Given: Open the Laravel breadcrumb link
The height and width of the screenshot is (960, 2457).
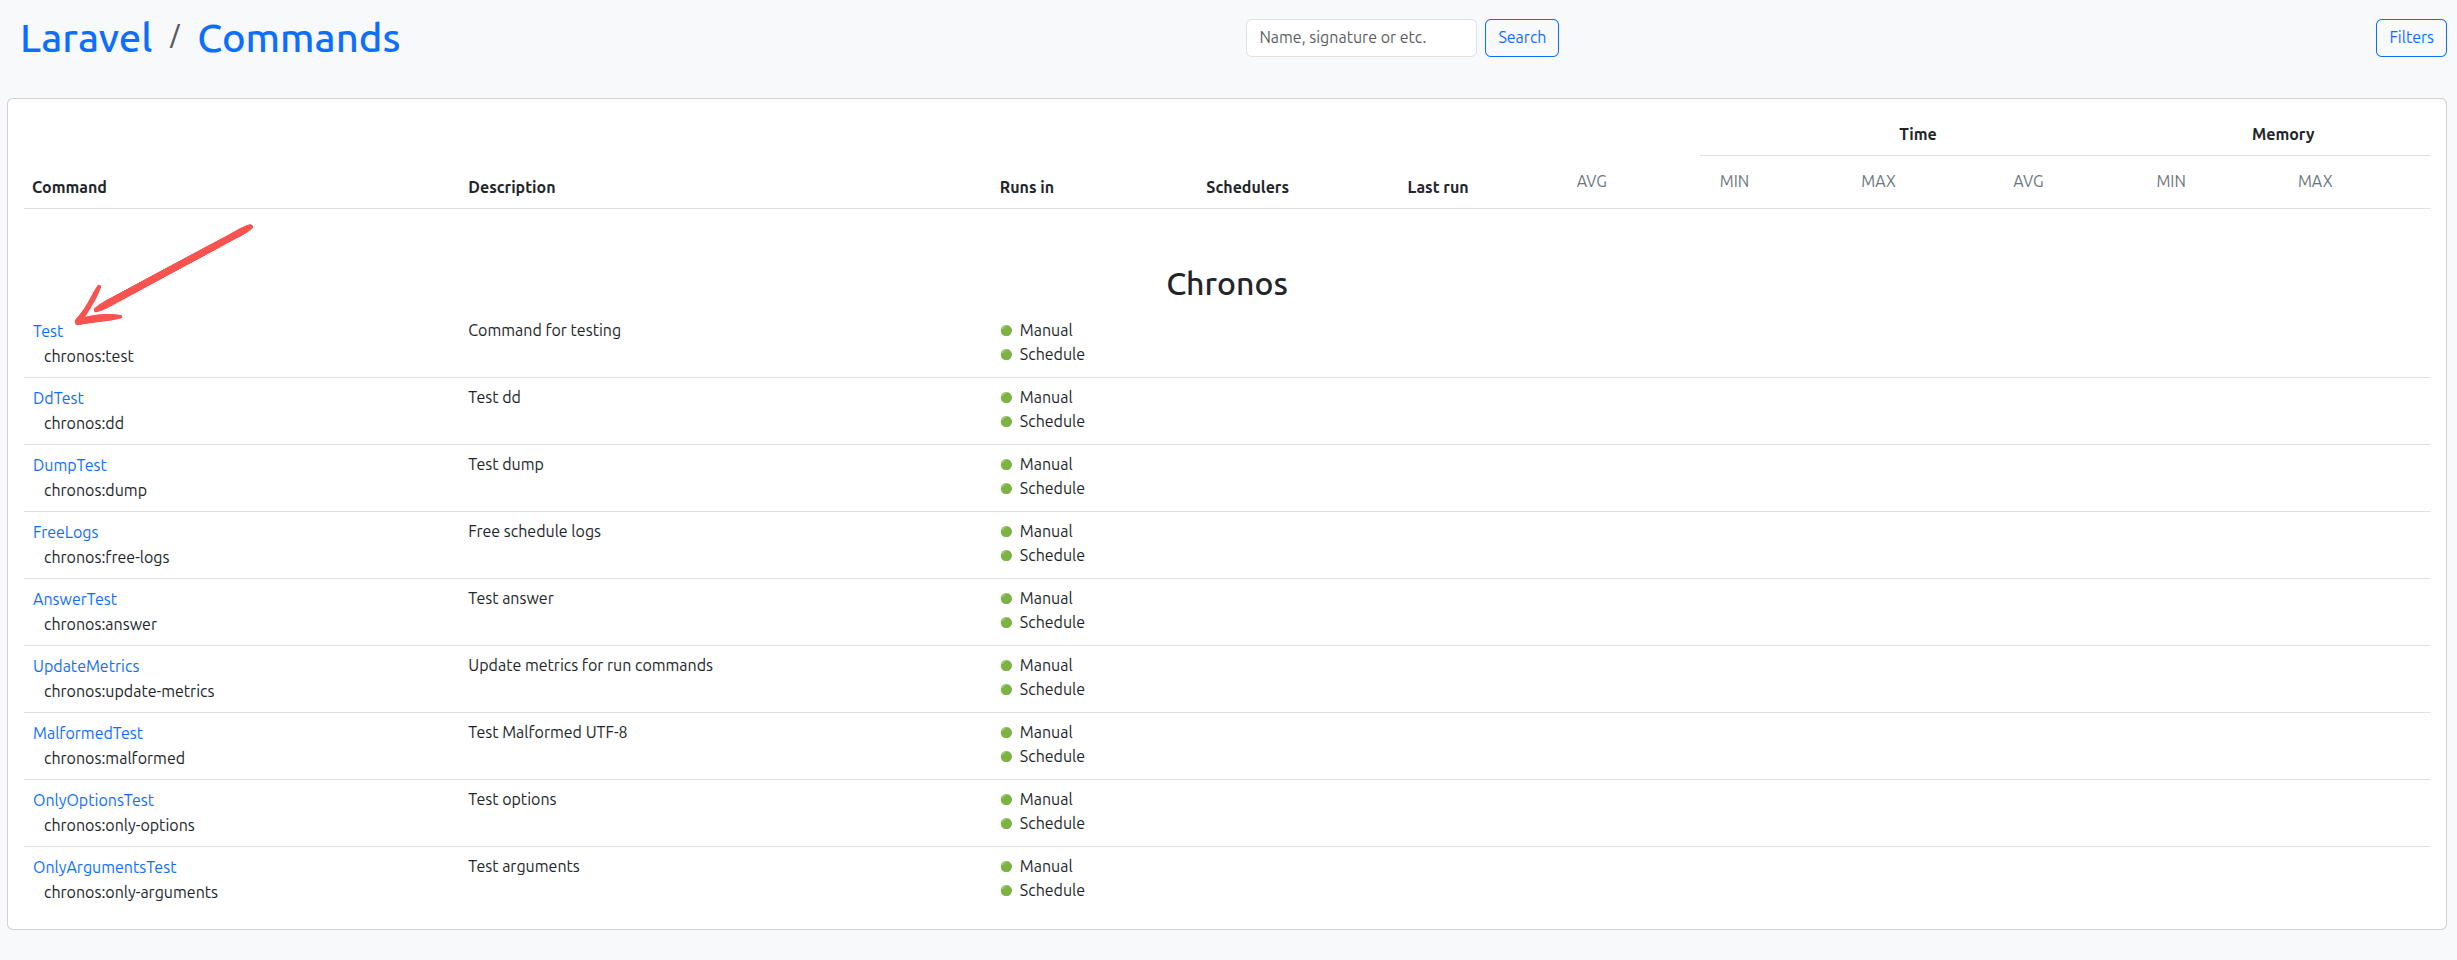Looking at the screenshot, I should (86, 39).
